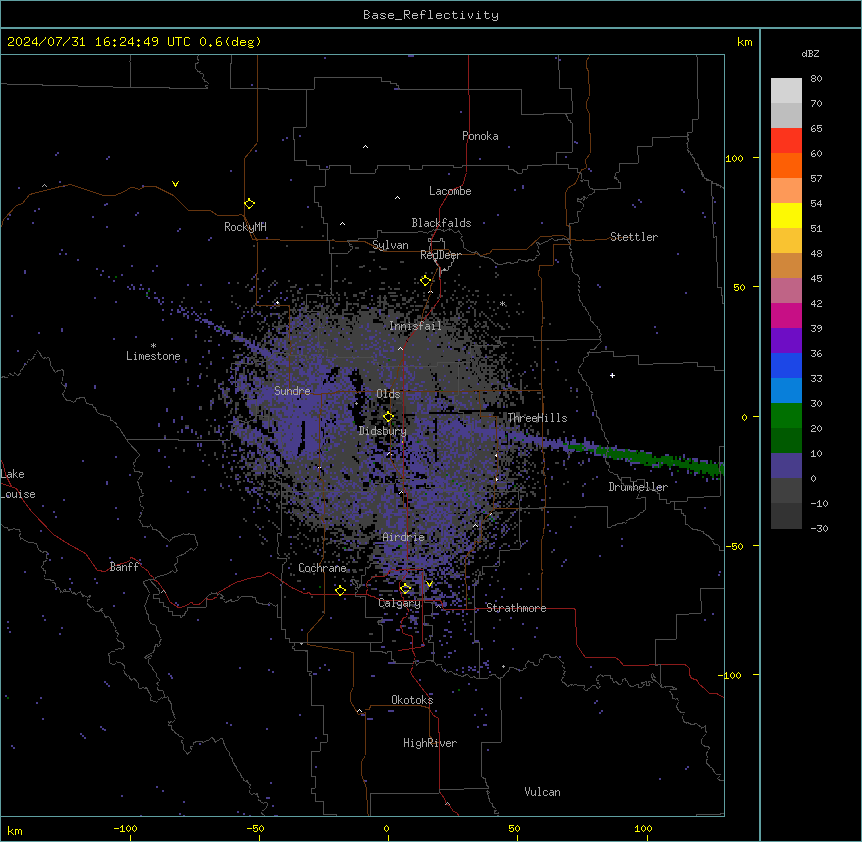
Task: Pick the dark gray -10 to -30 legend swatch
Action: 786,516
